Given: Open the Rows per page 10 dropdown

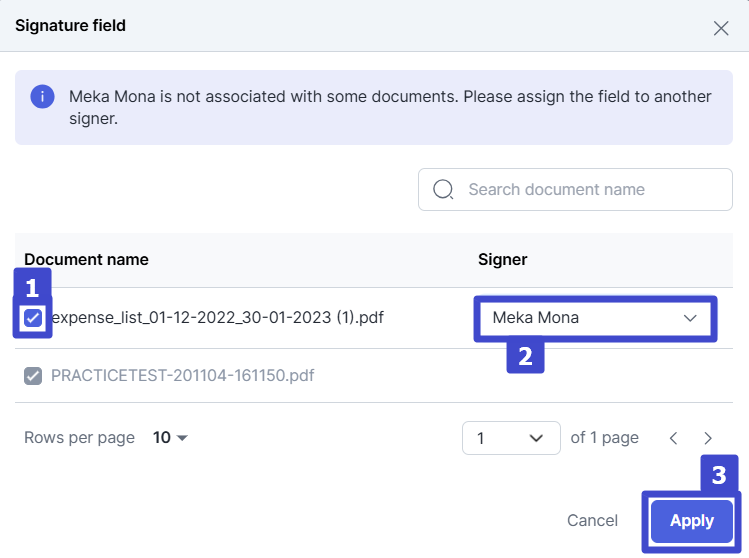Looking at the screenshot, I should pyautogui.click(x=170, y=438).
